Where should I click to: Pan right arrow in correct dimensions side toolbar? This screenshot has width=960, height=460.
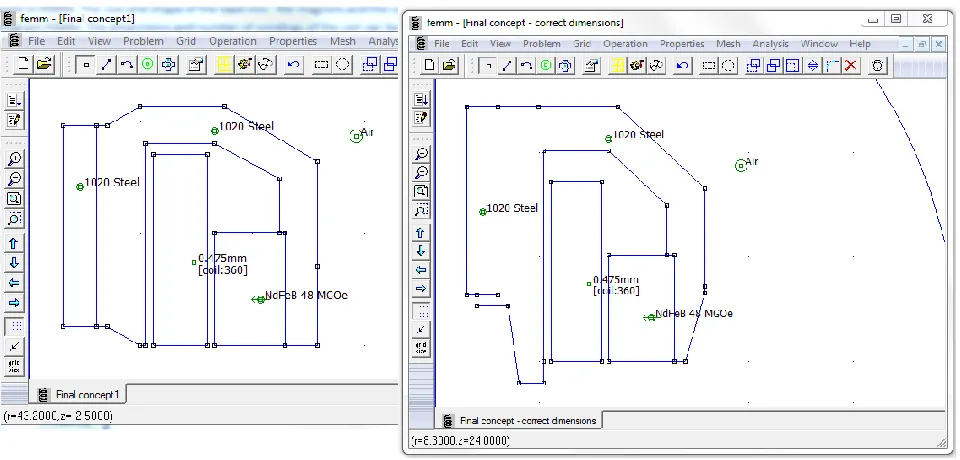tap(421, 288)
